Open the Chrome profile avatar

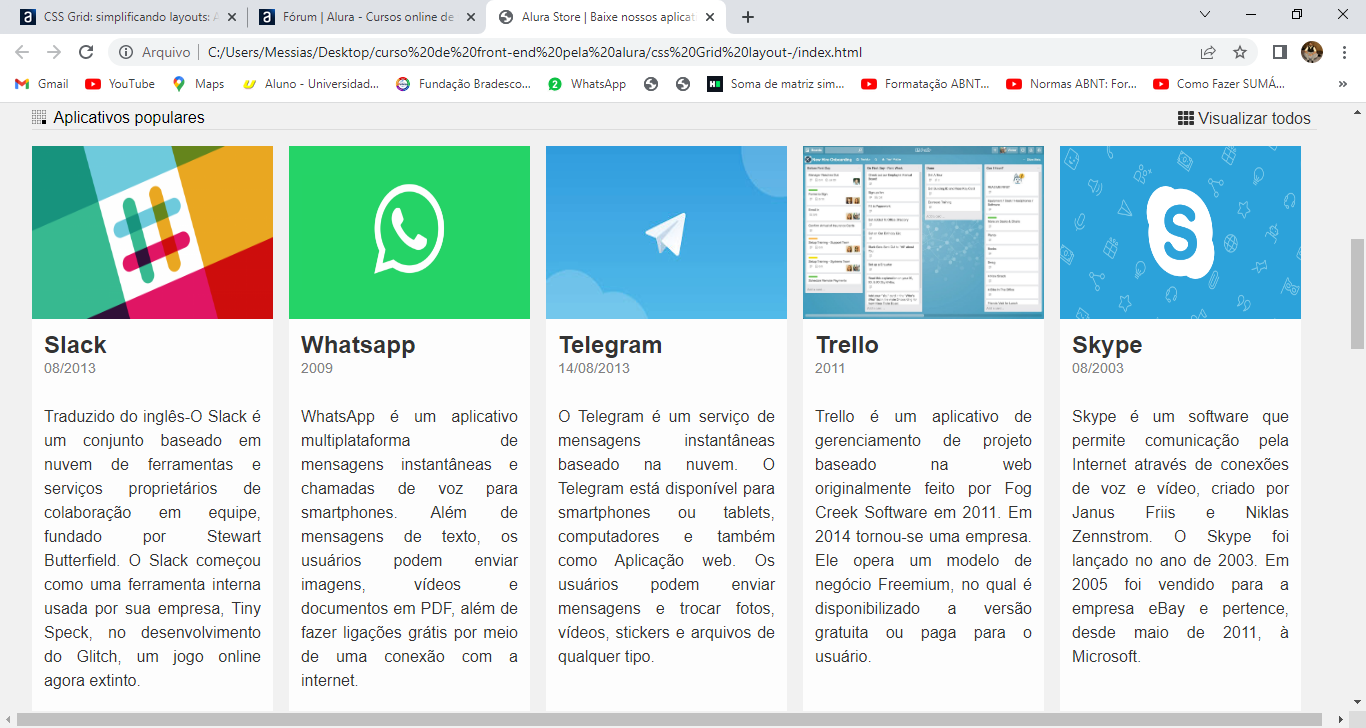point(1312,52)
